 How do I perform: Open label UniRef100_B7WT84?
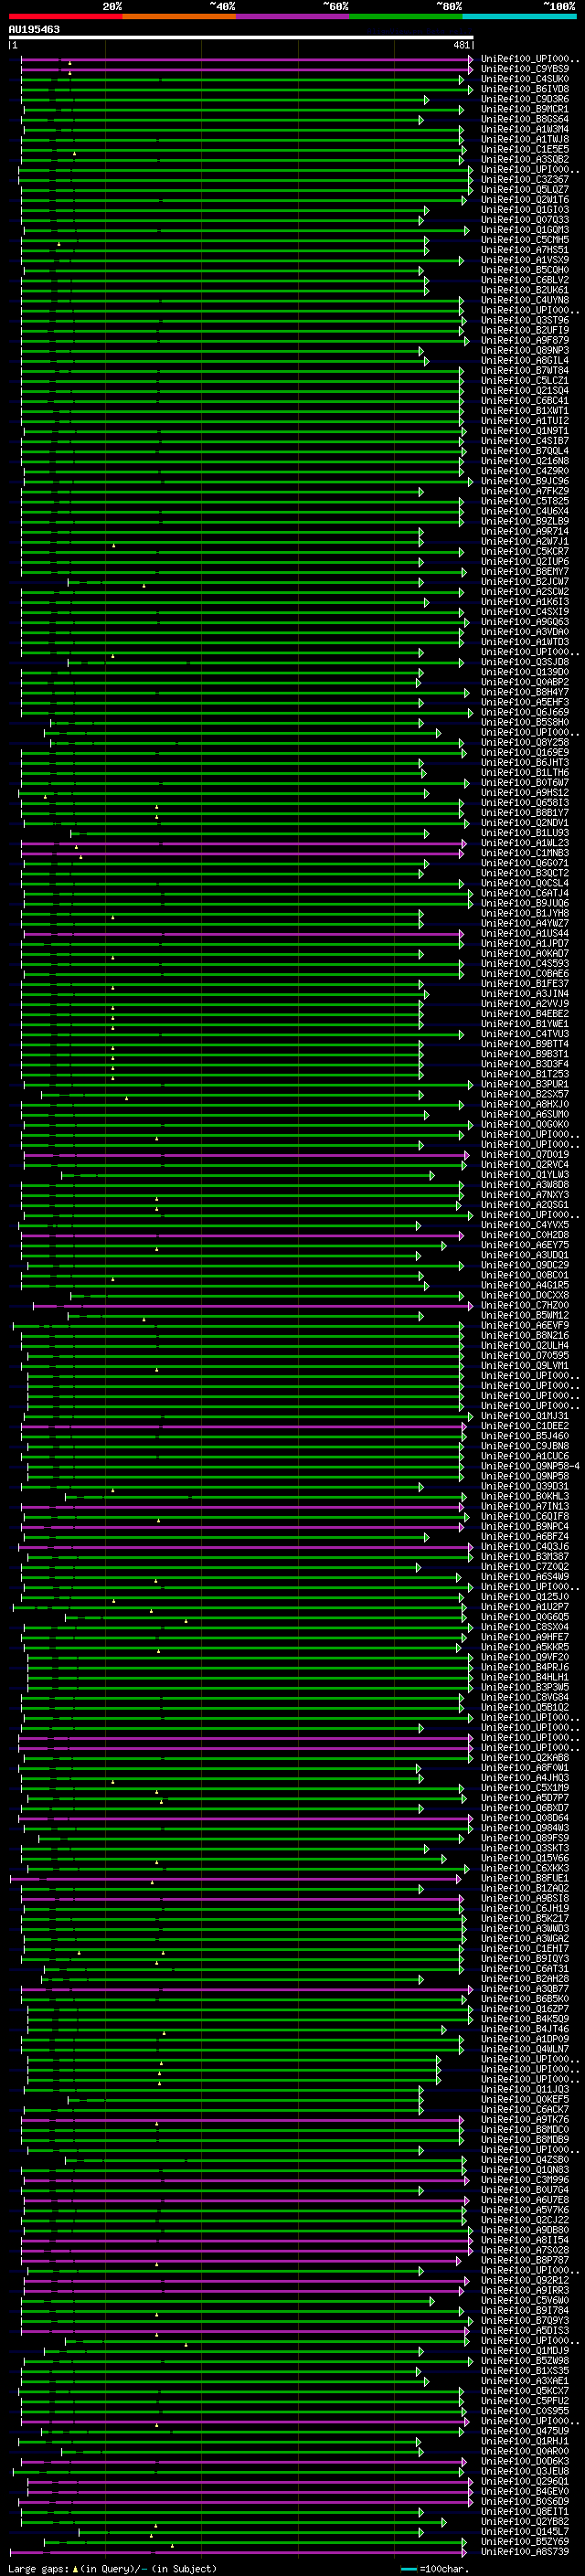click(x=525, y=371)
